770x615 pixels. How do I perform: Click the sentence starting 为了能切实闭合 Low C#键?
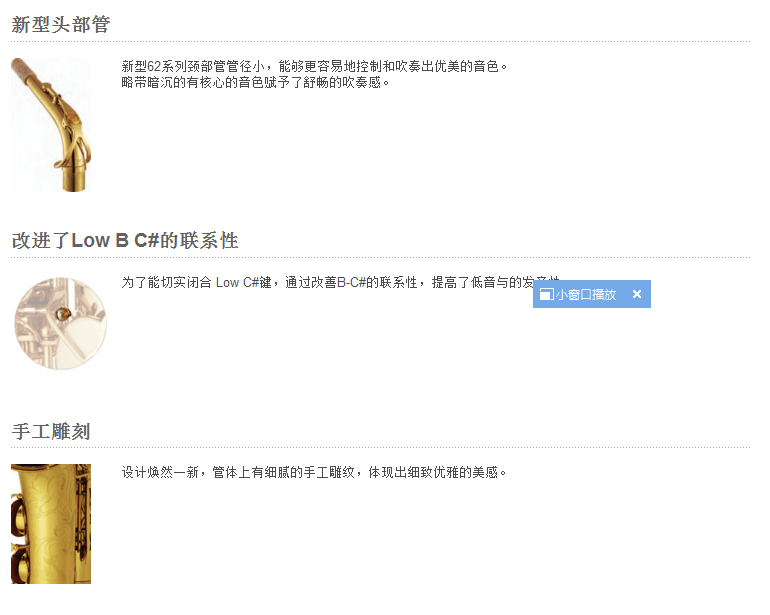327,282
